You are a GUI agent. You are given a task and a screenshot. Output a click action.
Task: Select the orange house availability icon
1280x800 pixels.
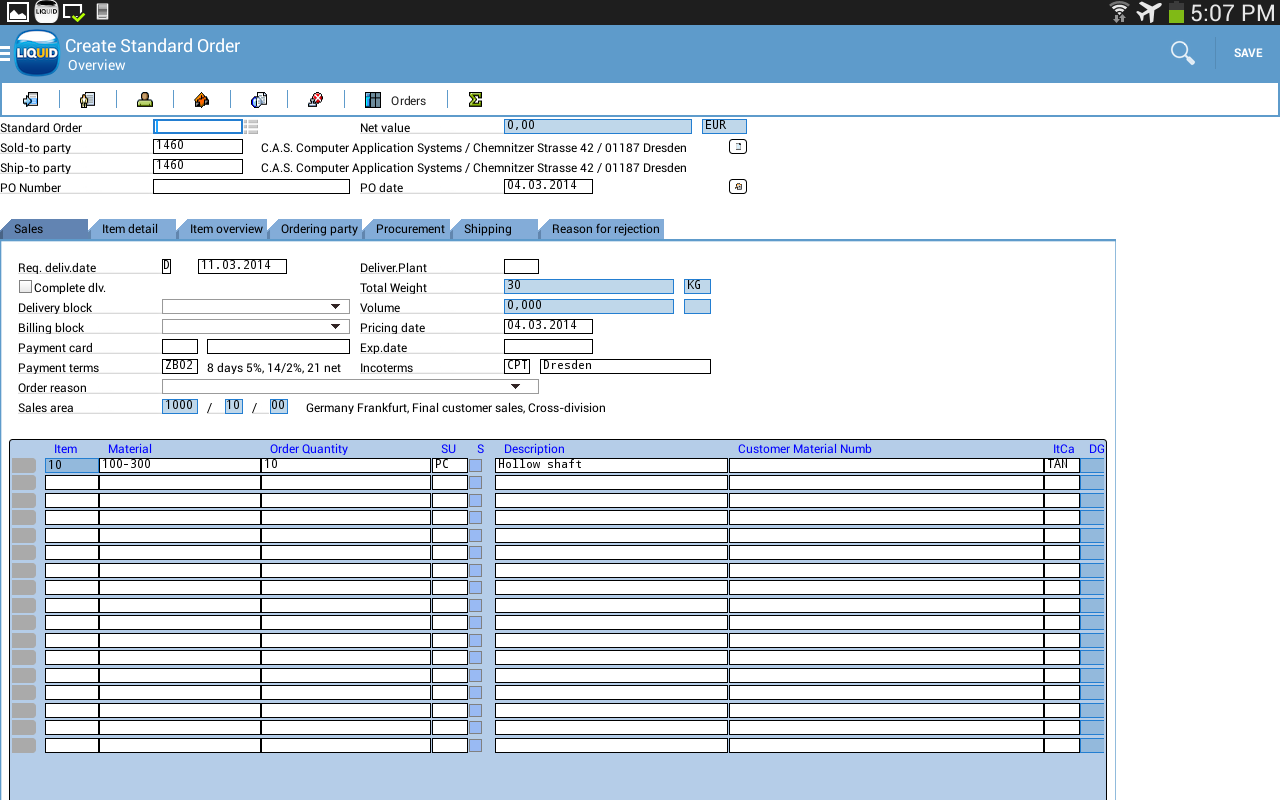click(200, 99)
